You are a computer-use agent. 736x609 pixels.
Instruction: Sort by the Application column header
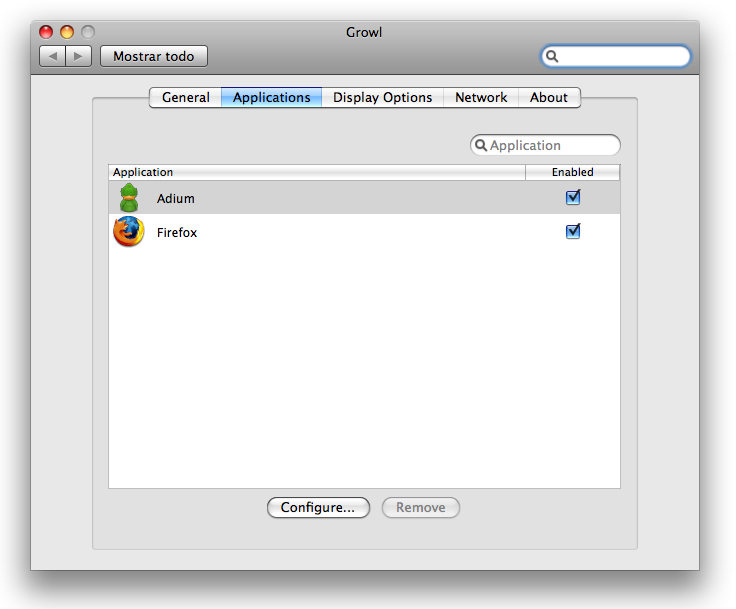317,172
